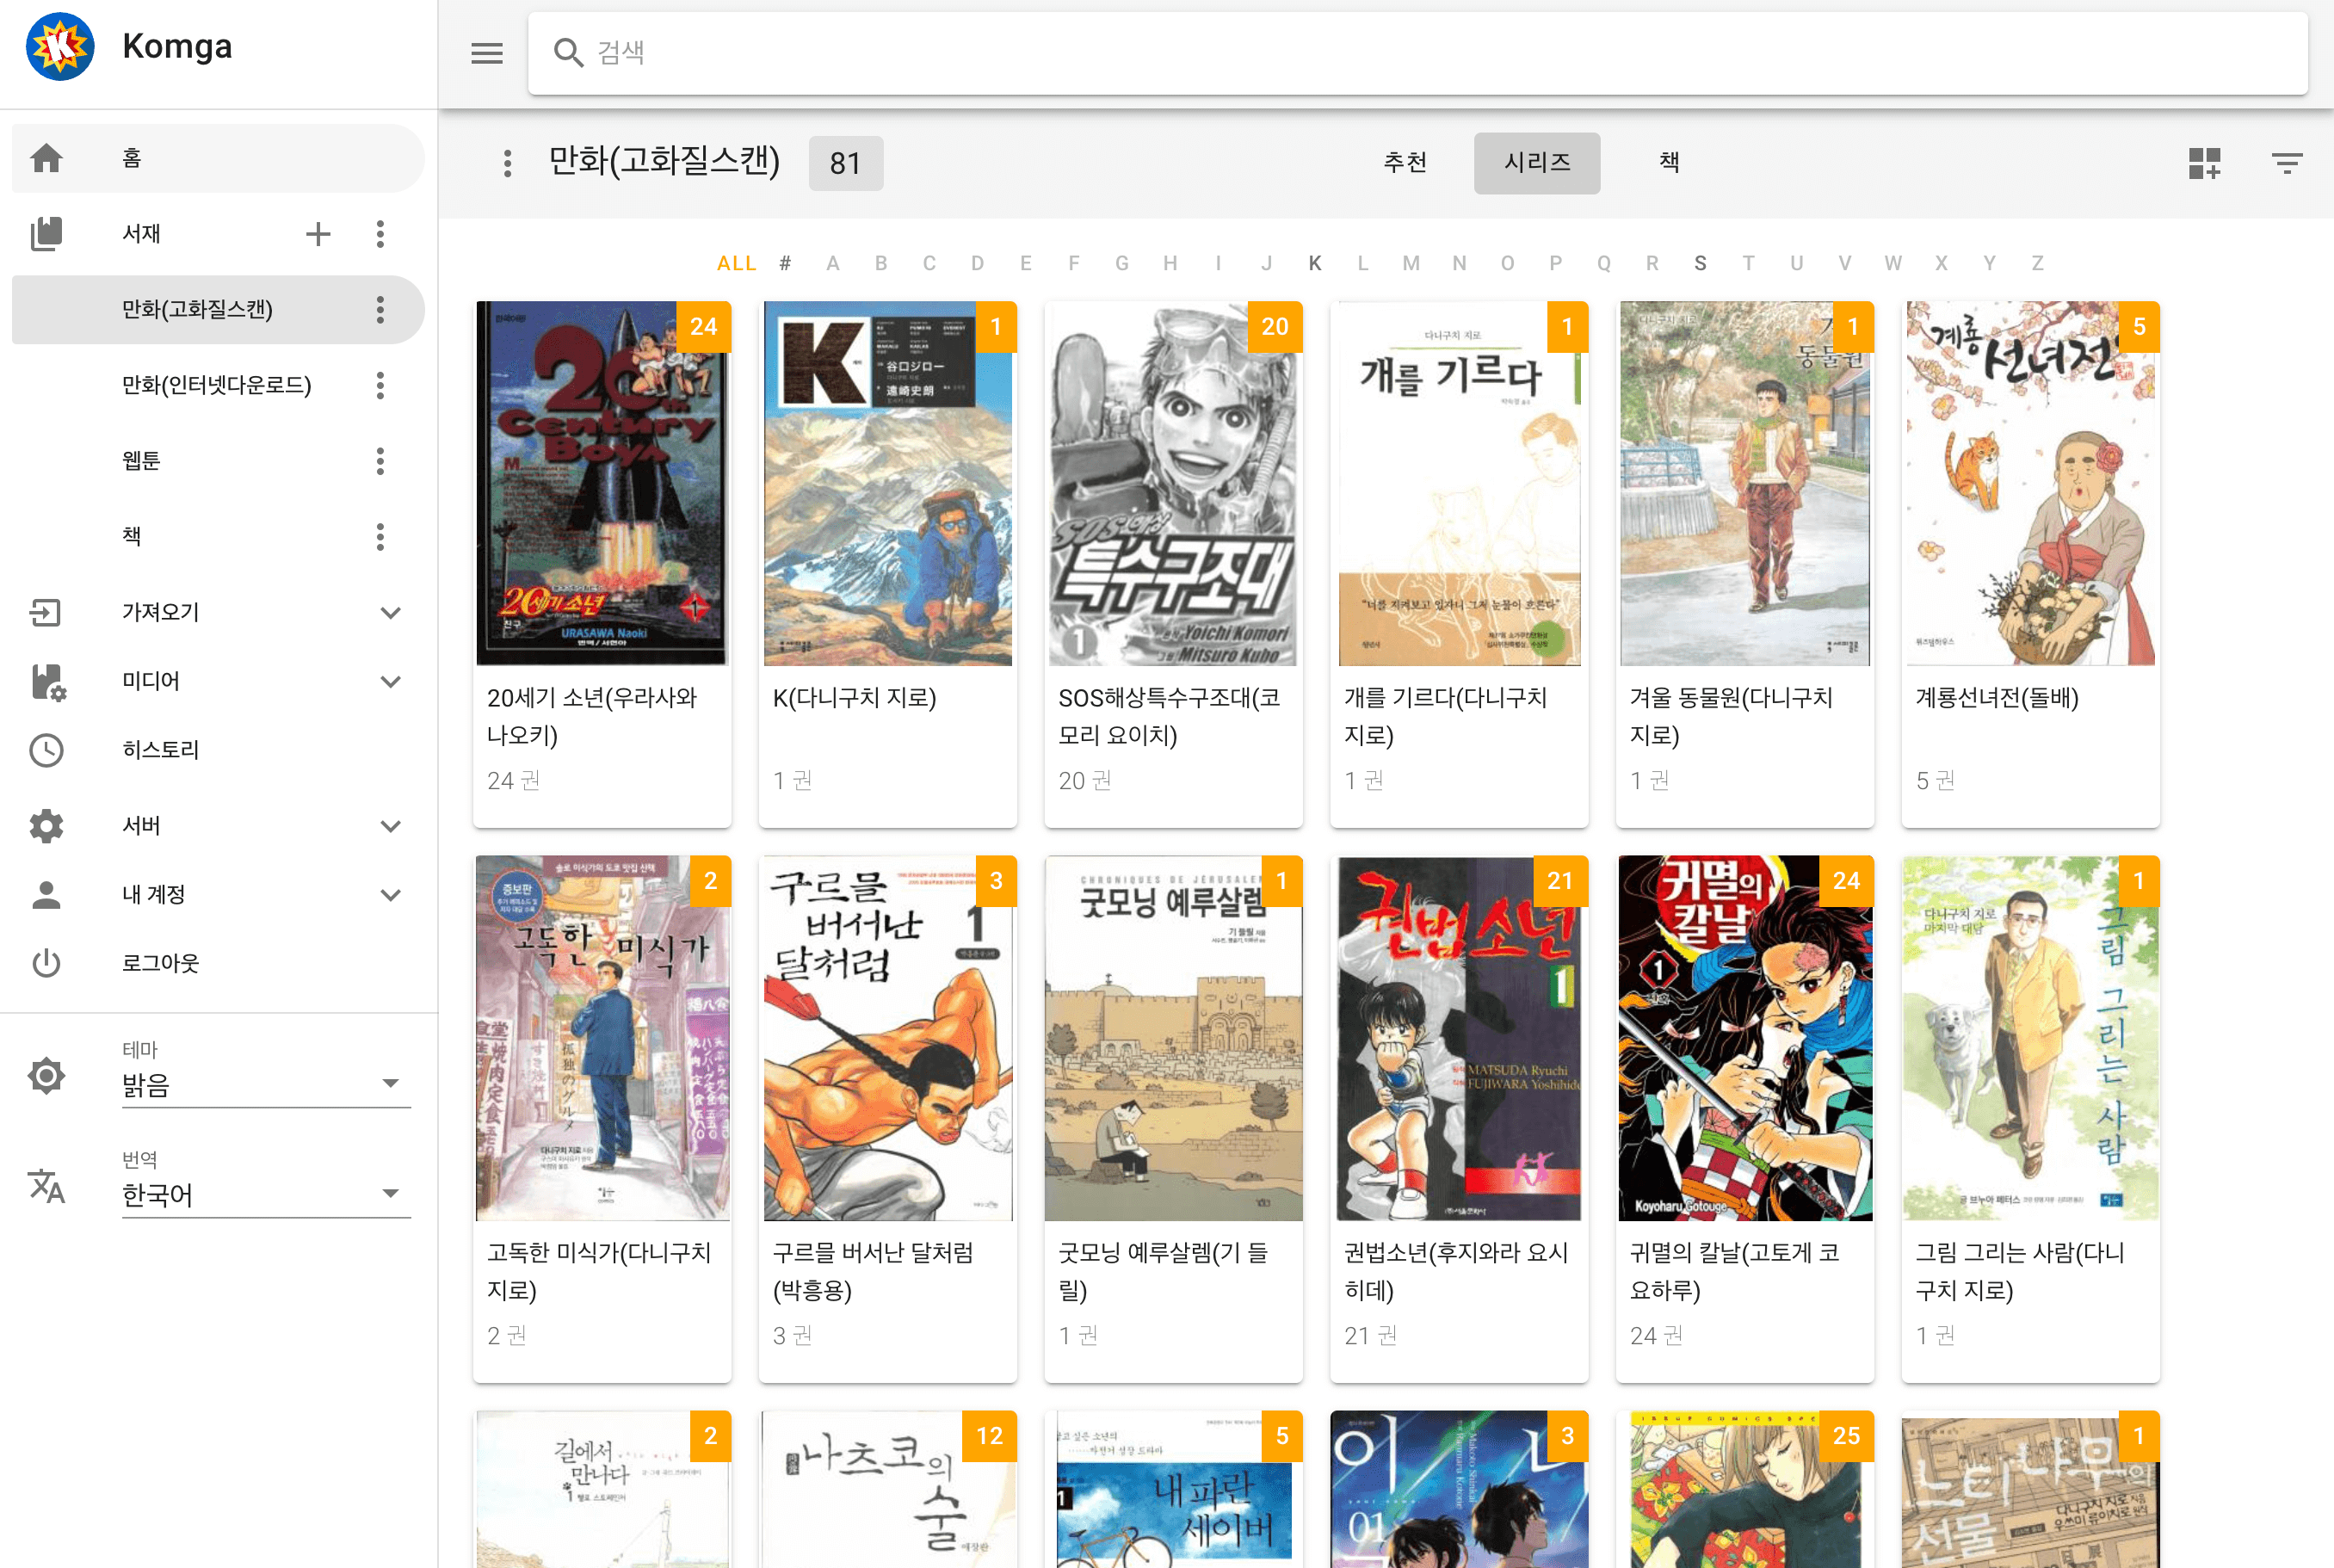Expand the 가져오기 section
Image resolution: width=2334 pixels, height=1568 pixels.
pyautogui.click(x=391, y=612)
